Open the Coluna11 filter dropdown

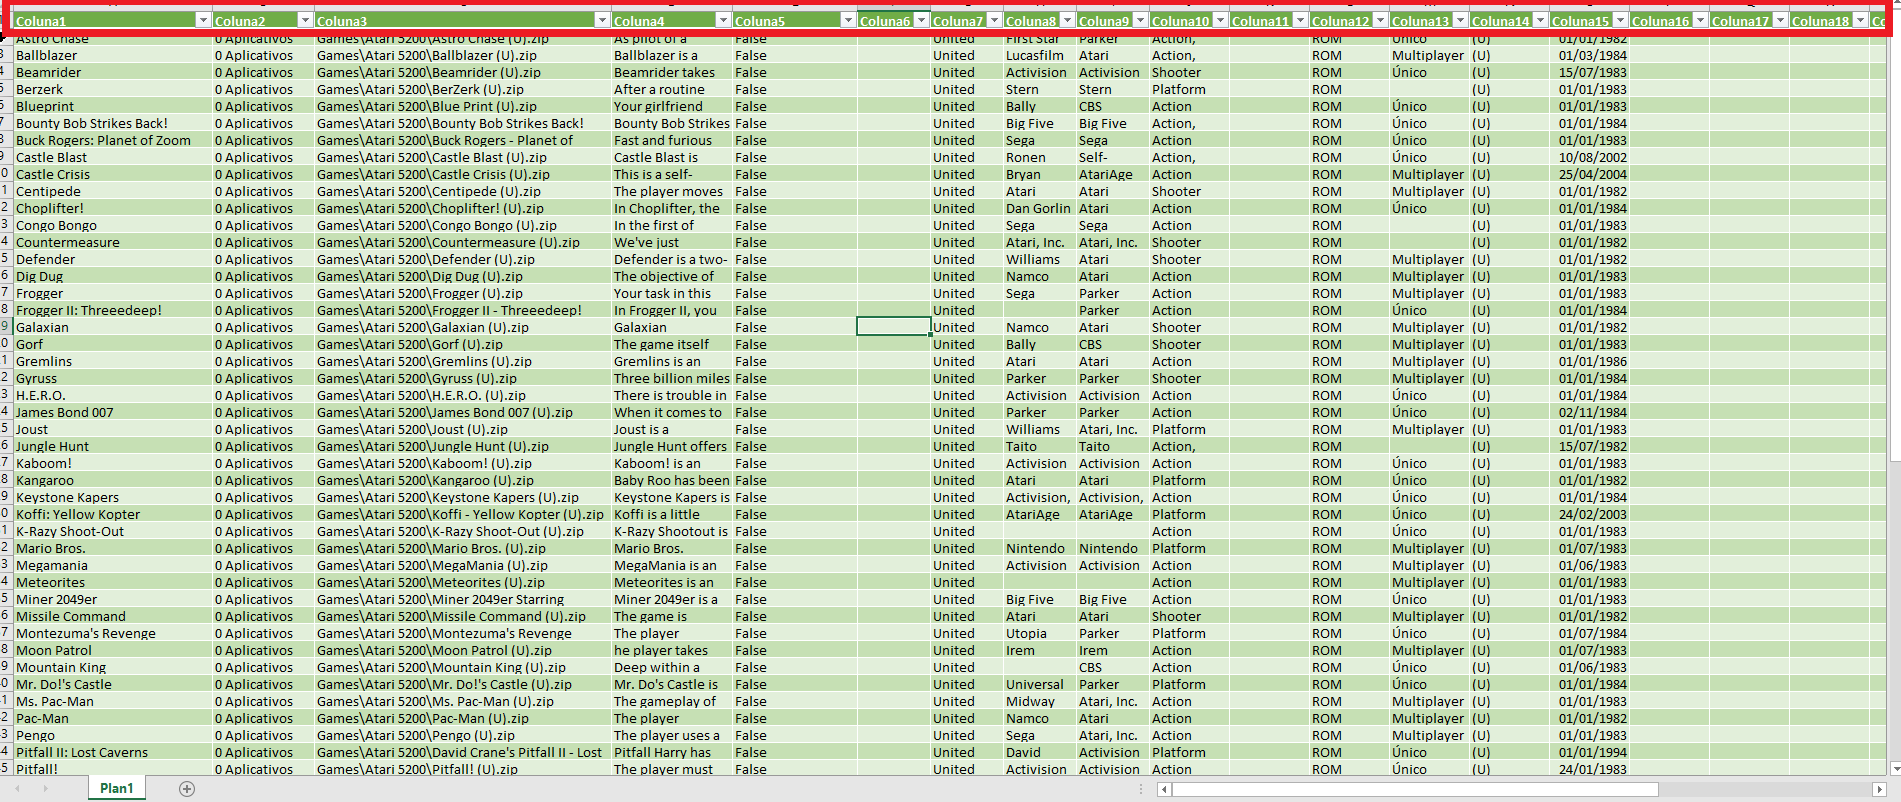1300,20
